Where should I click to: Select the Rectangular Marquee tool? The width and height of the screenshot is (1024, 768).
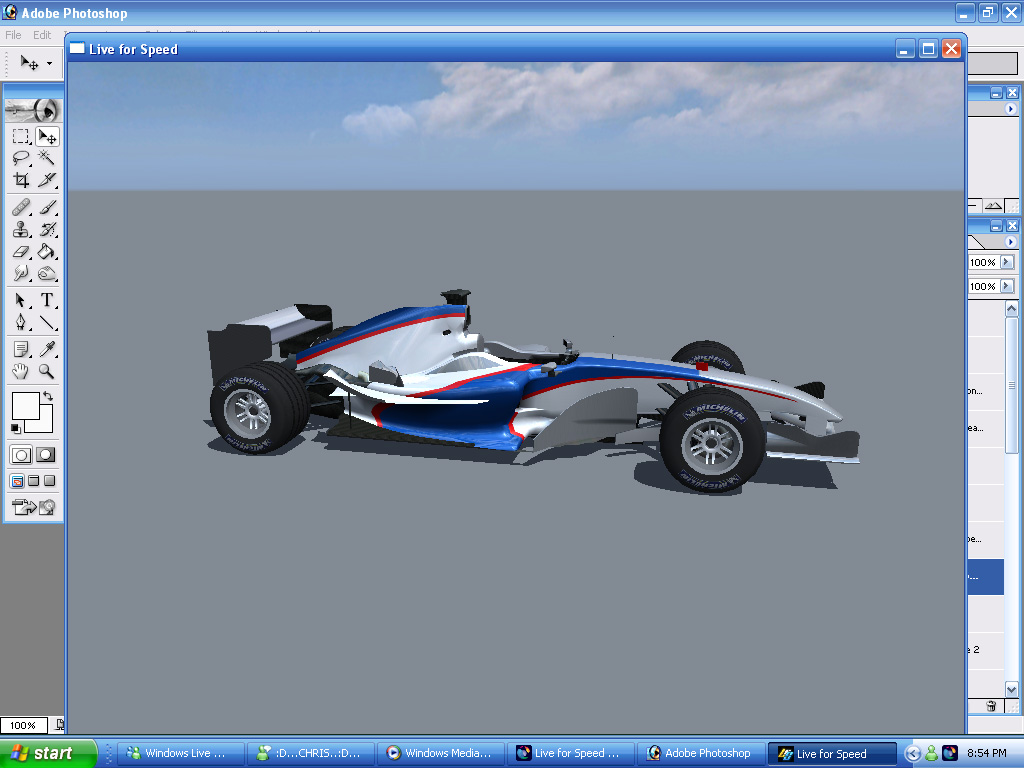(x=21, y=136)
